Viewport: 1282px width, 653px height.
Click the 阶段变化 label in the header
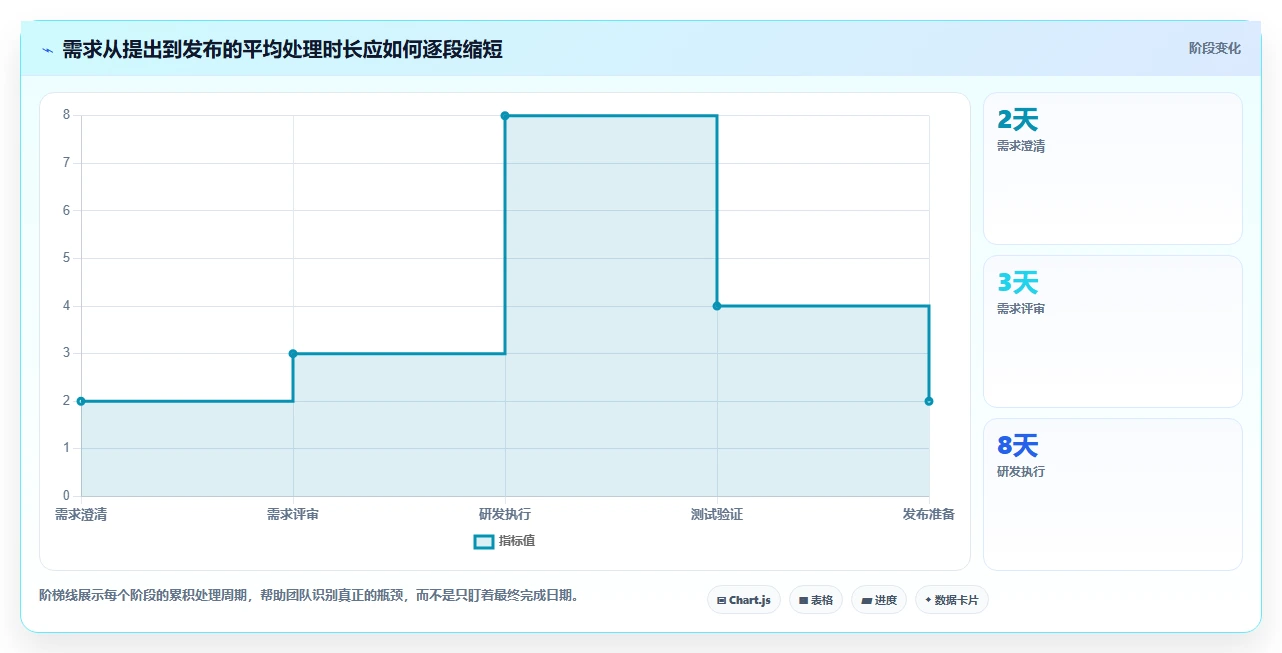click(1214, 48)
